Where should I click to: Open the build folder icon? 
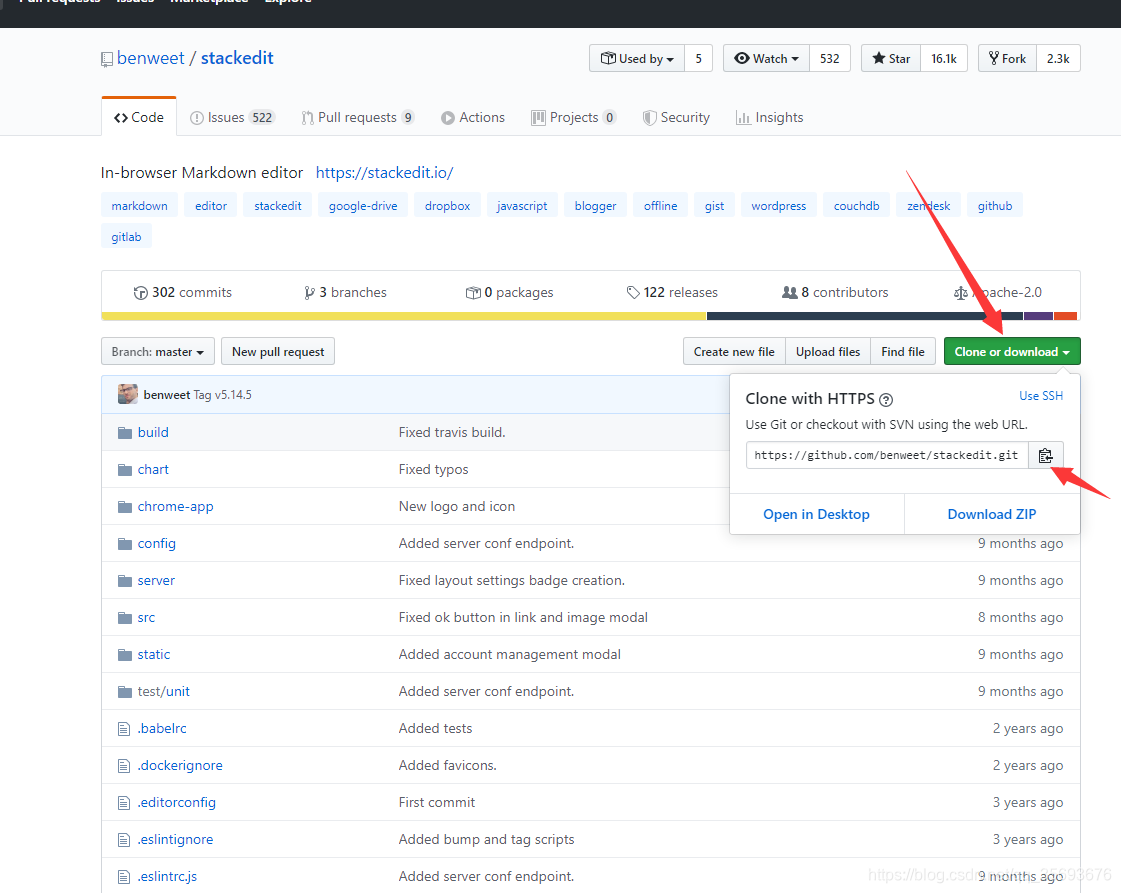125,433
